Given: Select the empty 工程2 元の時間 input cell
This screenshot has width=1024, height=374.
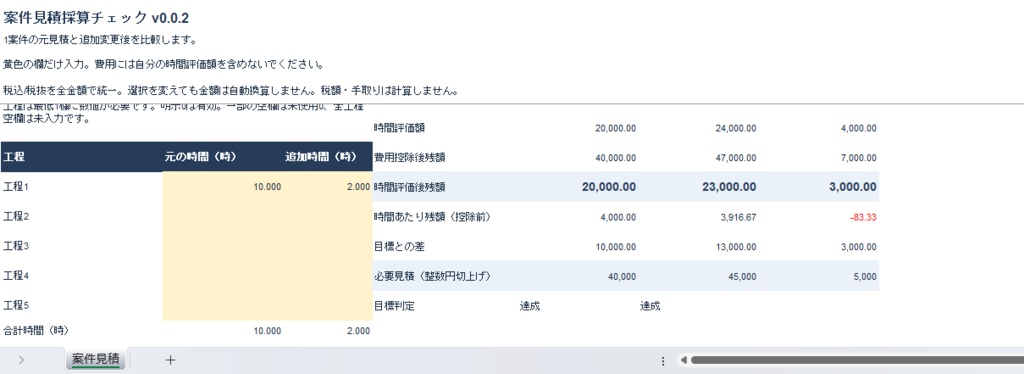Looking at the screenshot, I should [223, 217].
